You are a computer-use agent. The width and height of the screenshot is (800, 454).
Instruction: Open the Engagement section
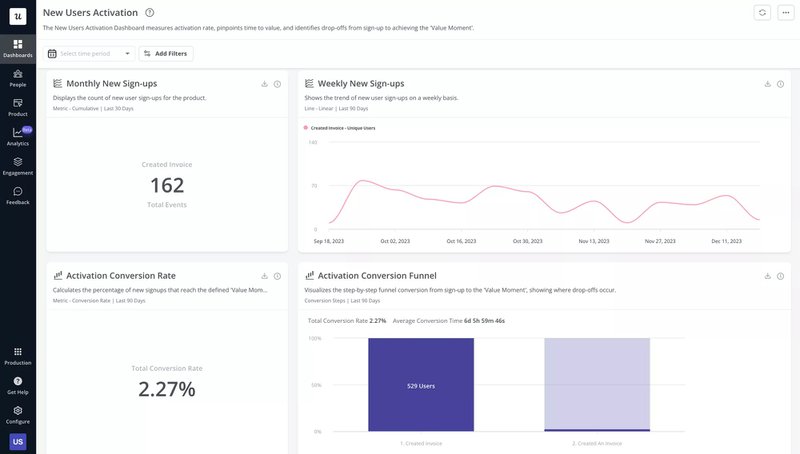point(17,166)
